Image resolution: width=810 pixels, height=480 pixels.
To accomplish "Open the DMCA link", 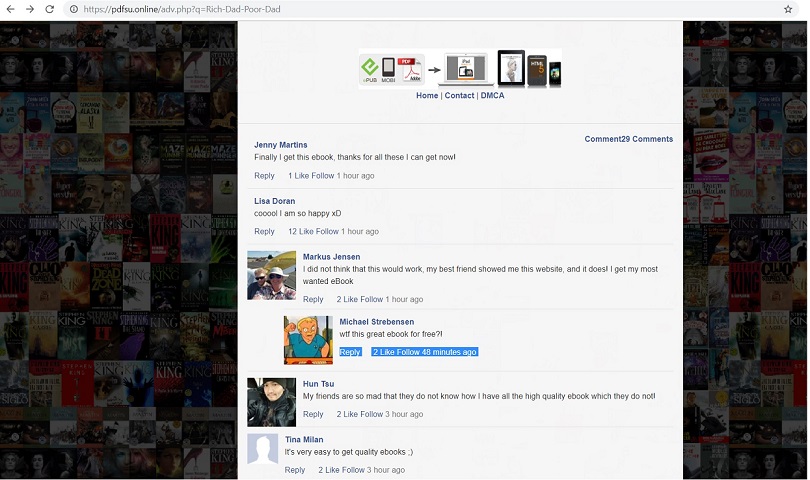I will [x=492, y=96].
